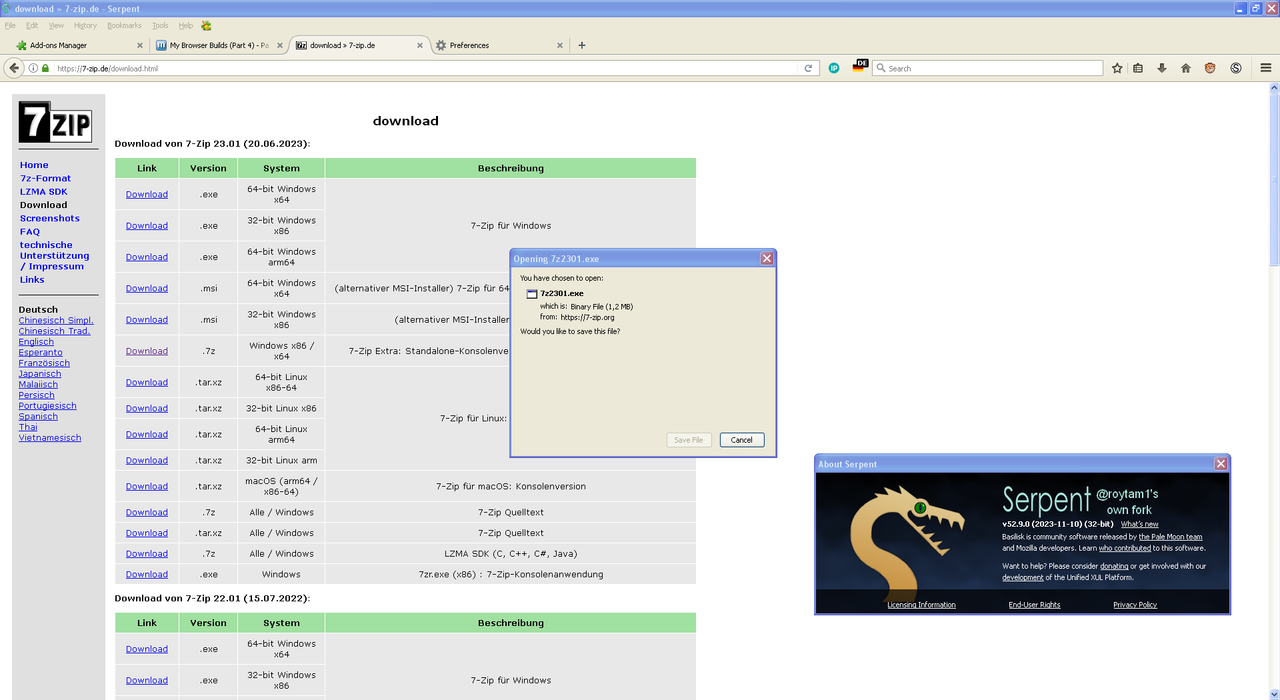Go back with the browser back arrow
This screenshot has height=700, width=1280.
coord(14,68)
